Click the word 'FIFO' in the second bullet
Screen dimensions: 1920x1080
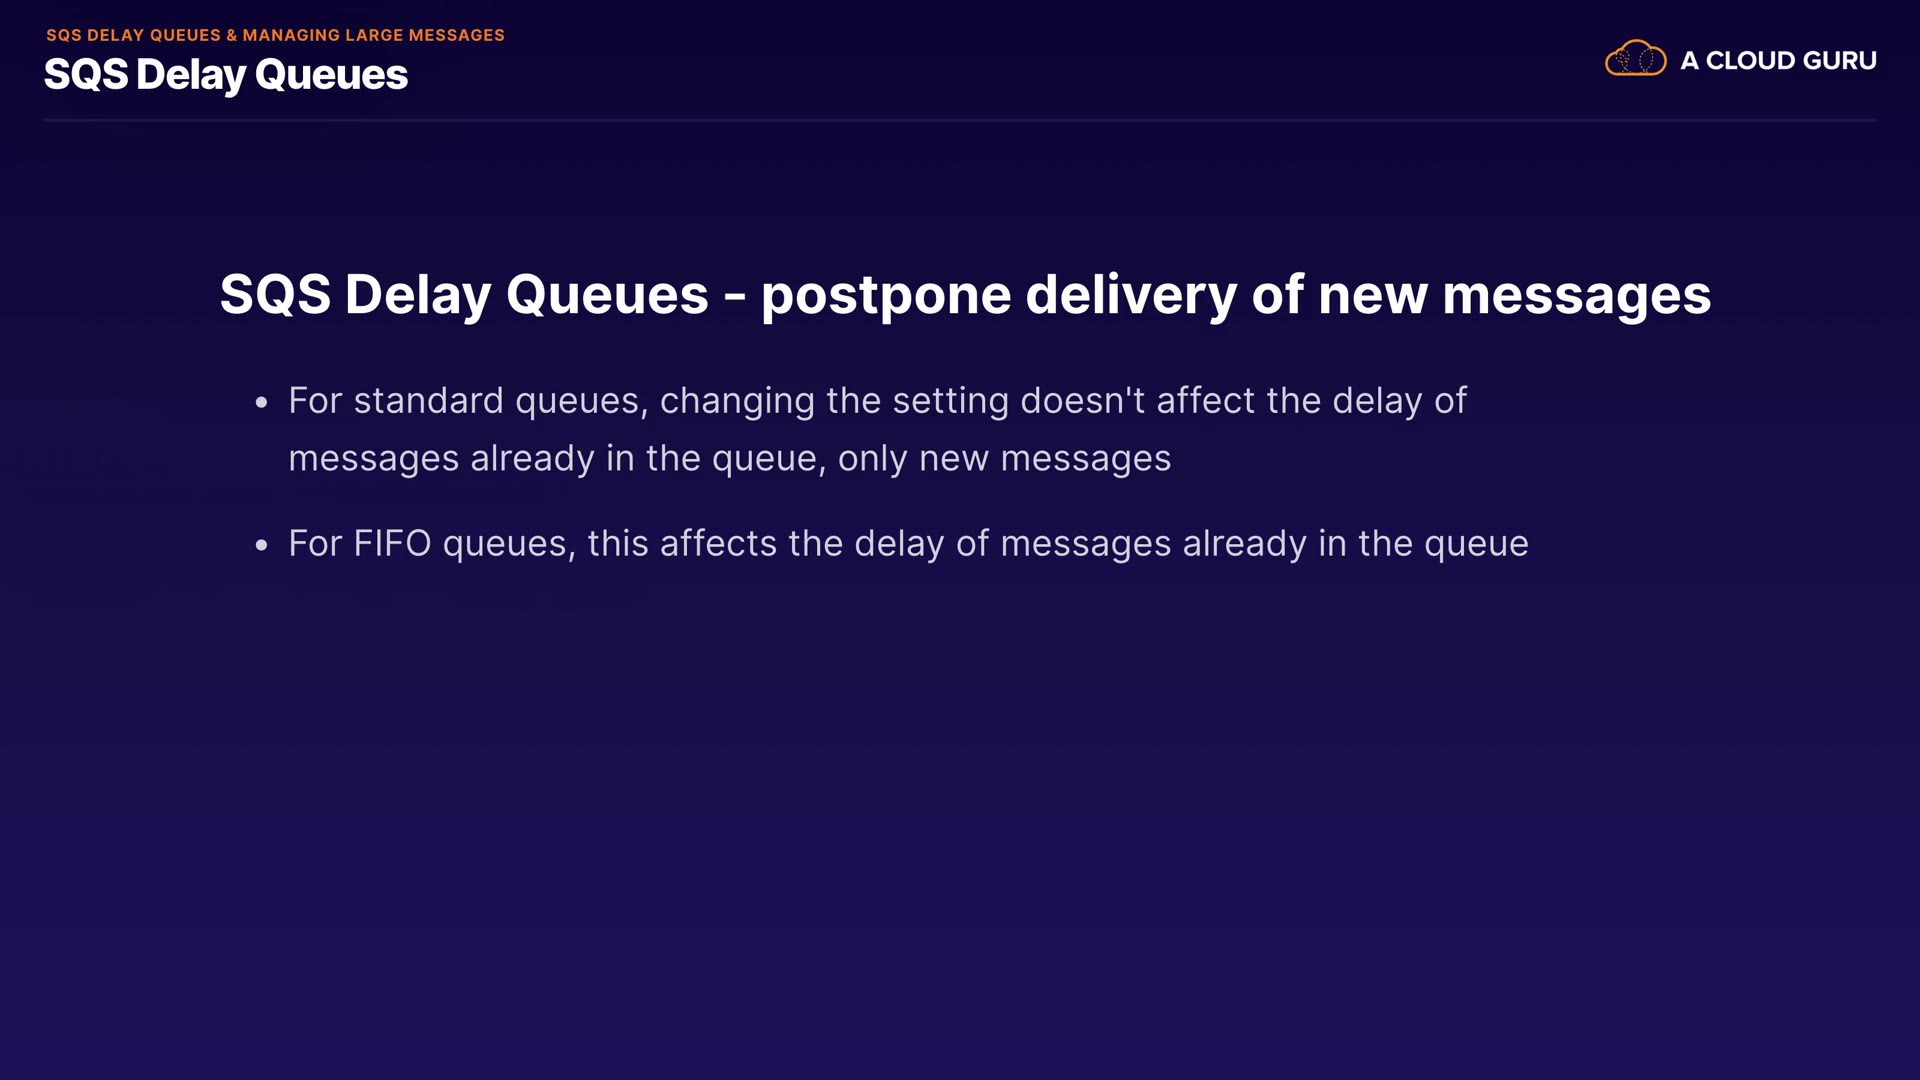tap(392, 544)
